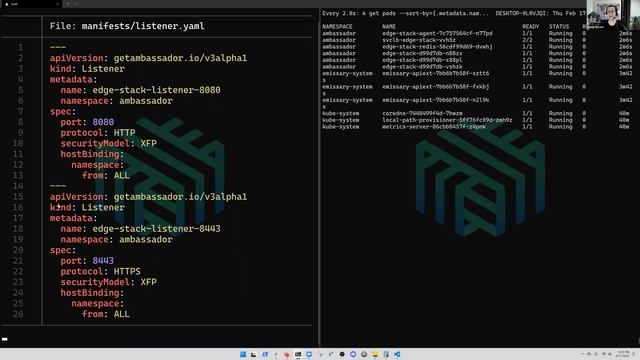640x360 pixels.
Task: Open the gray round settings-like taskbar icon
Action: [364, 354]
